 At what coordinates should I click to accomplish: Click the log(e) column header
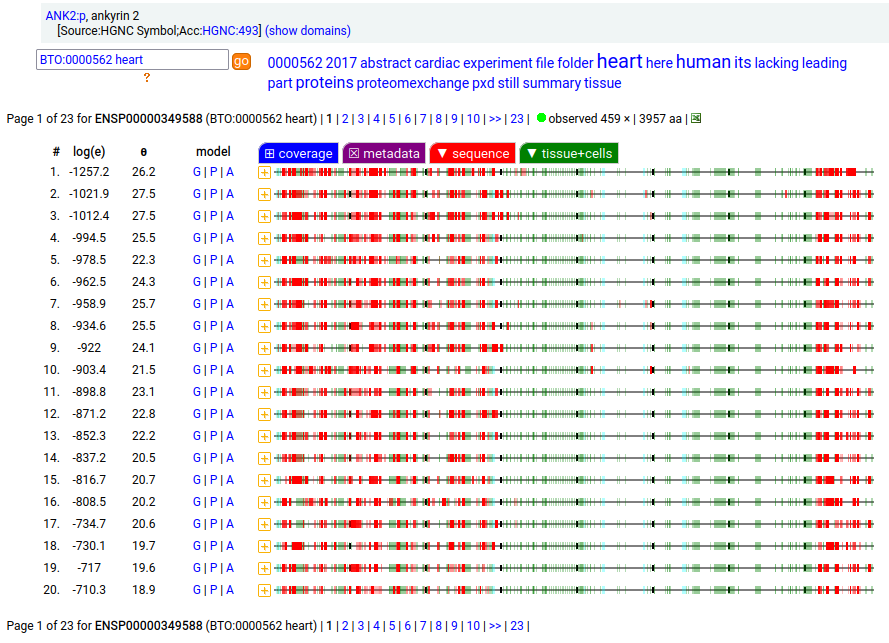(89, 152)
